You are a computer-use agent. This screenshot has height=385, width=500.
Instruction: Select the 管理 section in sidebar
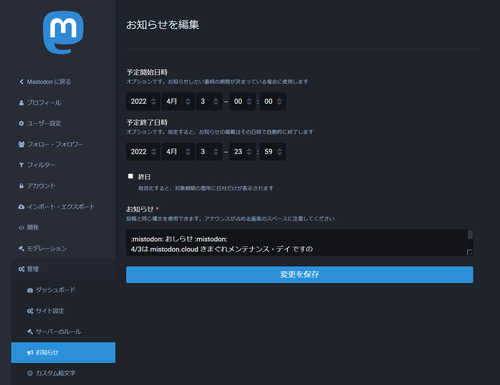[63, 269]
